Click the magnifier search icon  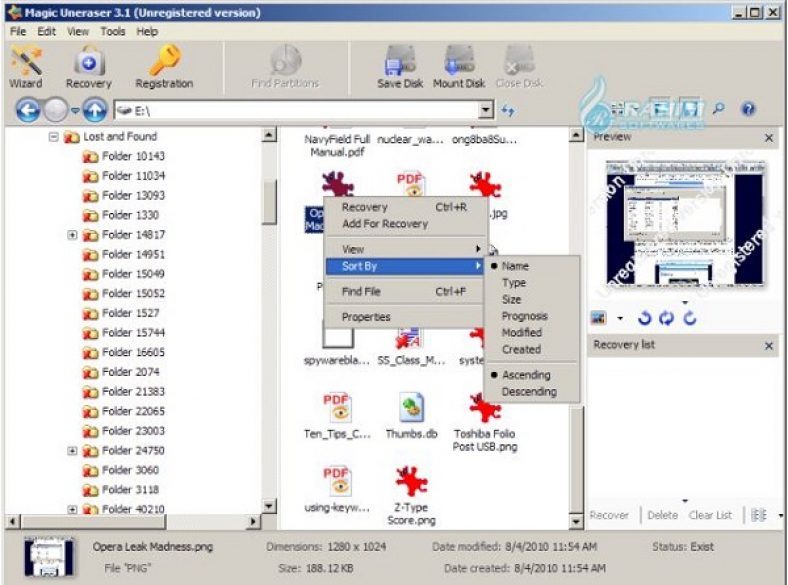[719, 109]
